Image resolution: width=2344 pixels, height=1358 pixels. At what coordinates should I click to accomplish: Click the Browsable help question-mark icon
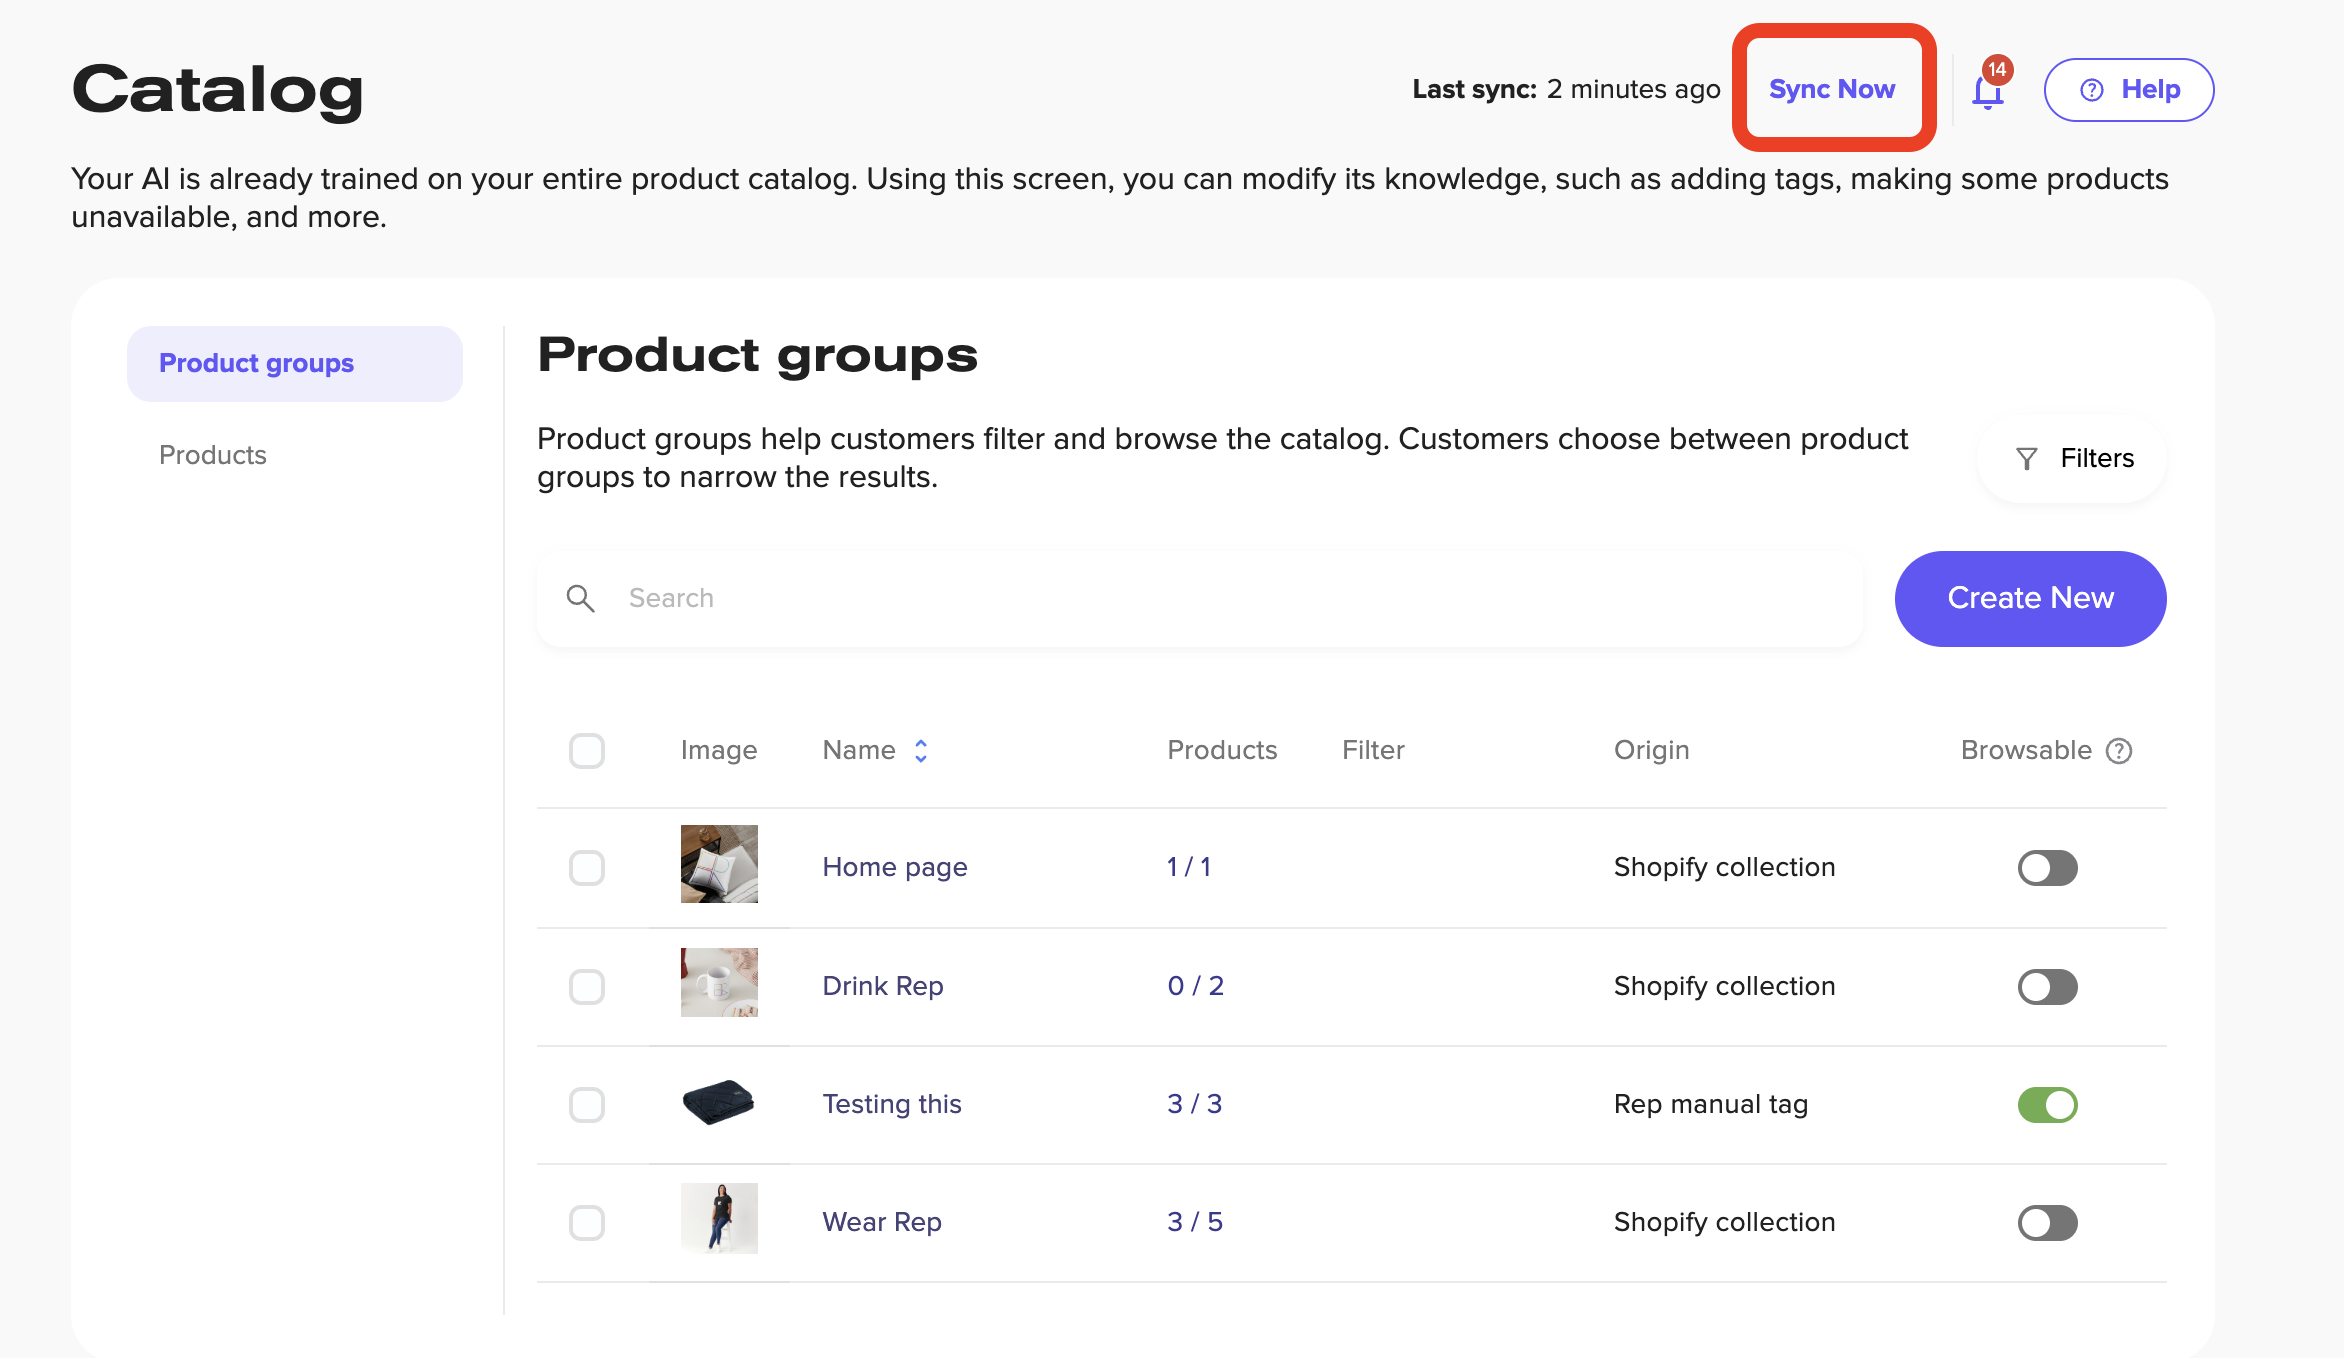coord(2119,751)
